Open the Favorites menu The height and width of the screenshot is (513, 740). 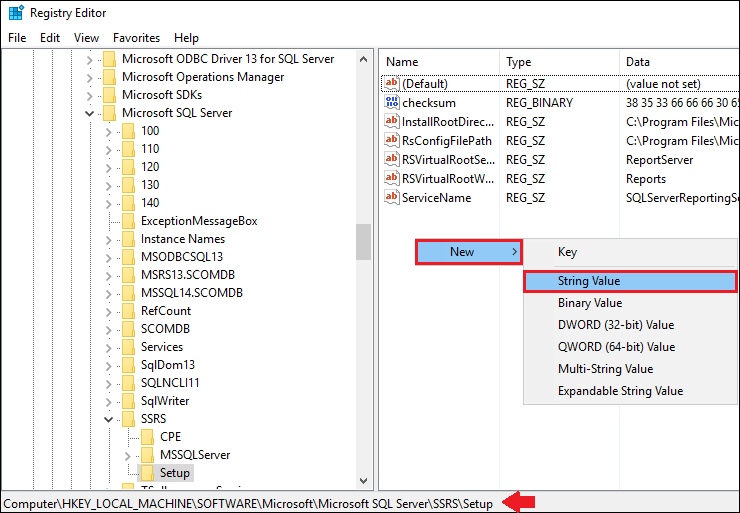pyautogui.click(x=136, y=38)
